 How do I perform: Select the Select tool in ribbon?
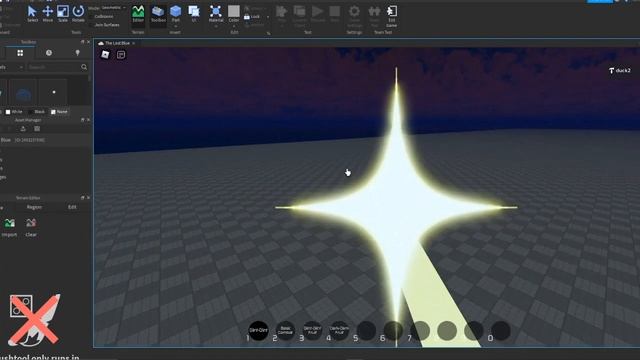click(32, 13)
